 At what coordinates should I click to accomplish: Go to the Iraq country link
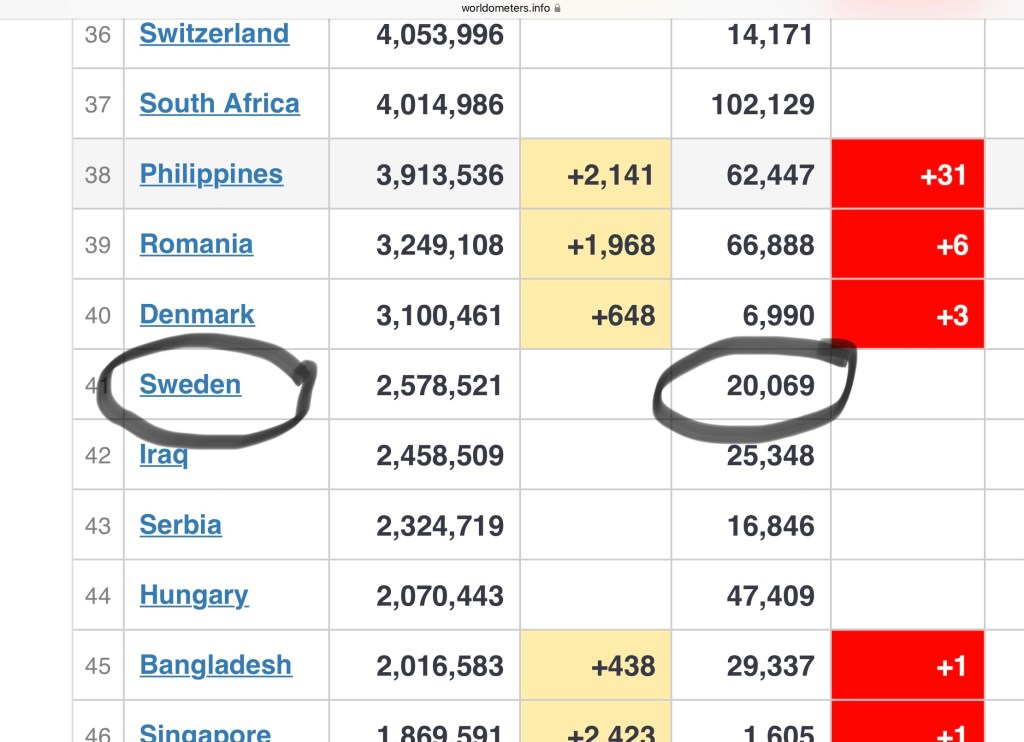point(164,456)
